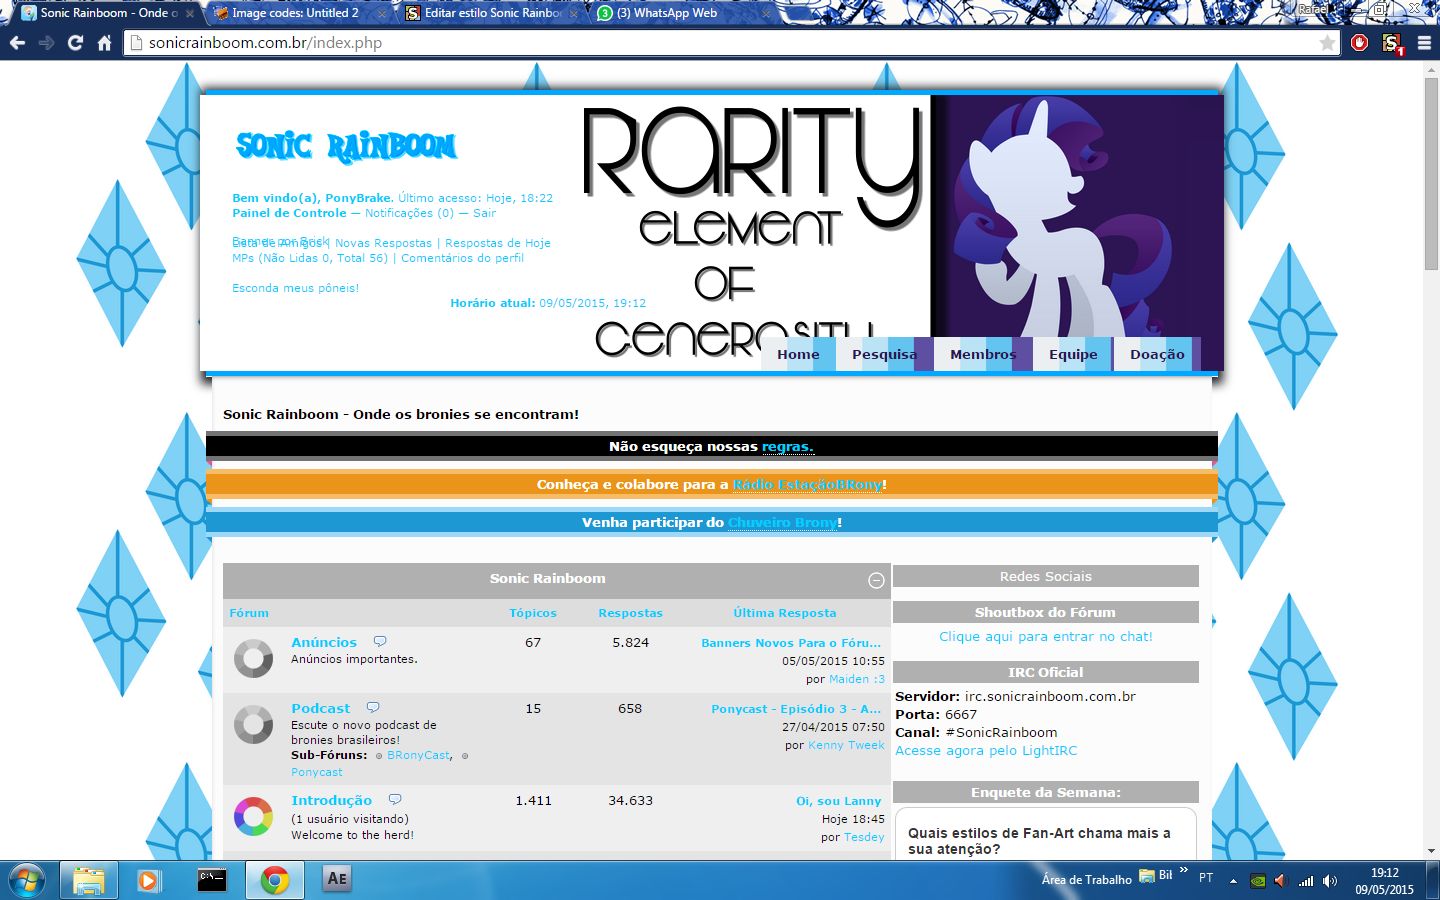Switch to Image codes: Untitled 2 tab

tap(294, 13)
